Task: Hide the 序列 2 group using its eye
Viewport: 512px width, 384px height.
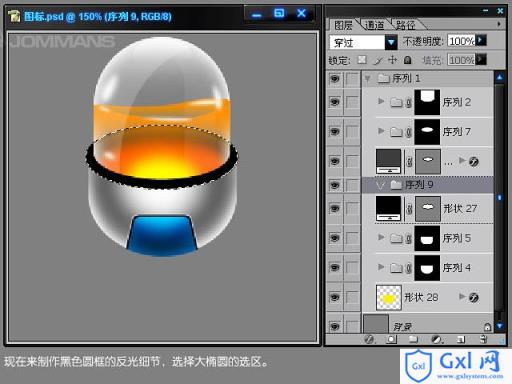Action: (x=335, y=102)
